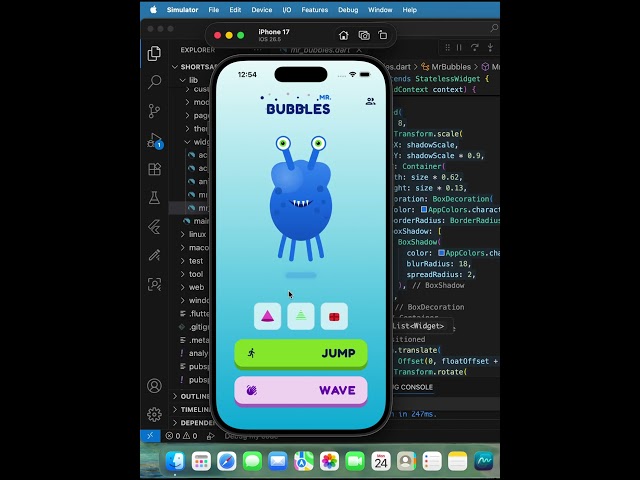Take a Simulator screenshot with camera icon
The width and height of the screenshot is (640, 480).
tap(364, 36)
